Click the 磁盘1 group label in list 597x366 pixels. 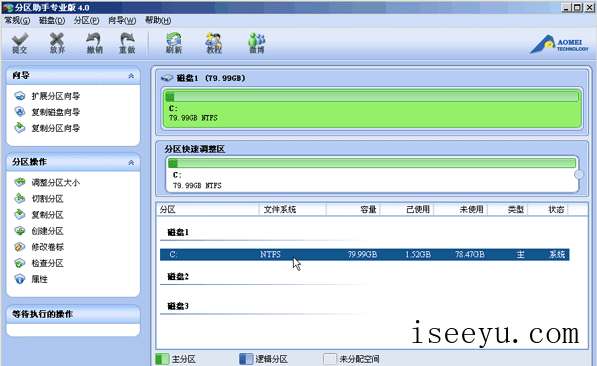[x=178, y=232]
